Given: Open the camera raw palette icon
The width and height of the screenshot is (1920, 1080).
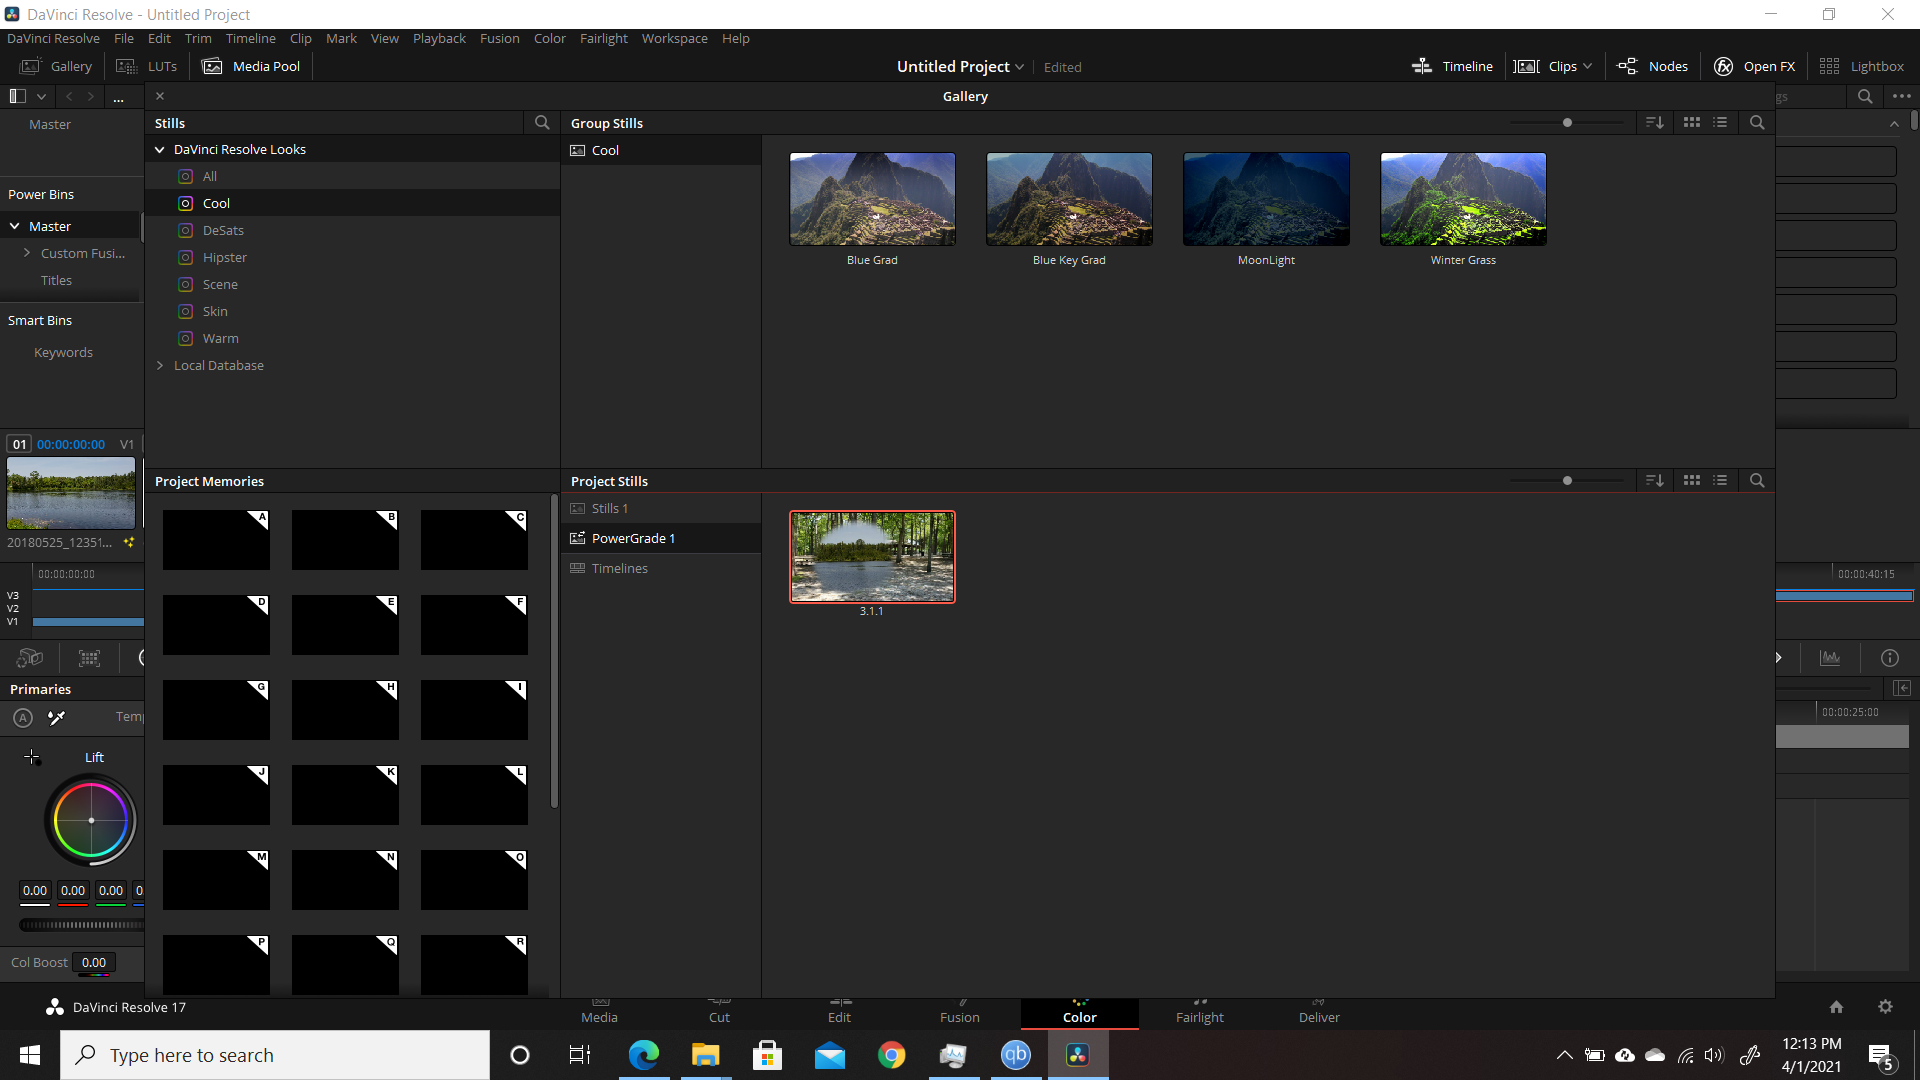Looking at the screenshot, I should (x=30, y=658).
